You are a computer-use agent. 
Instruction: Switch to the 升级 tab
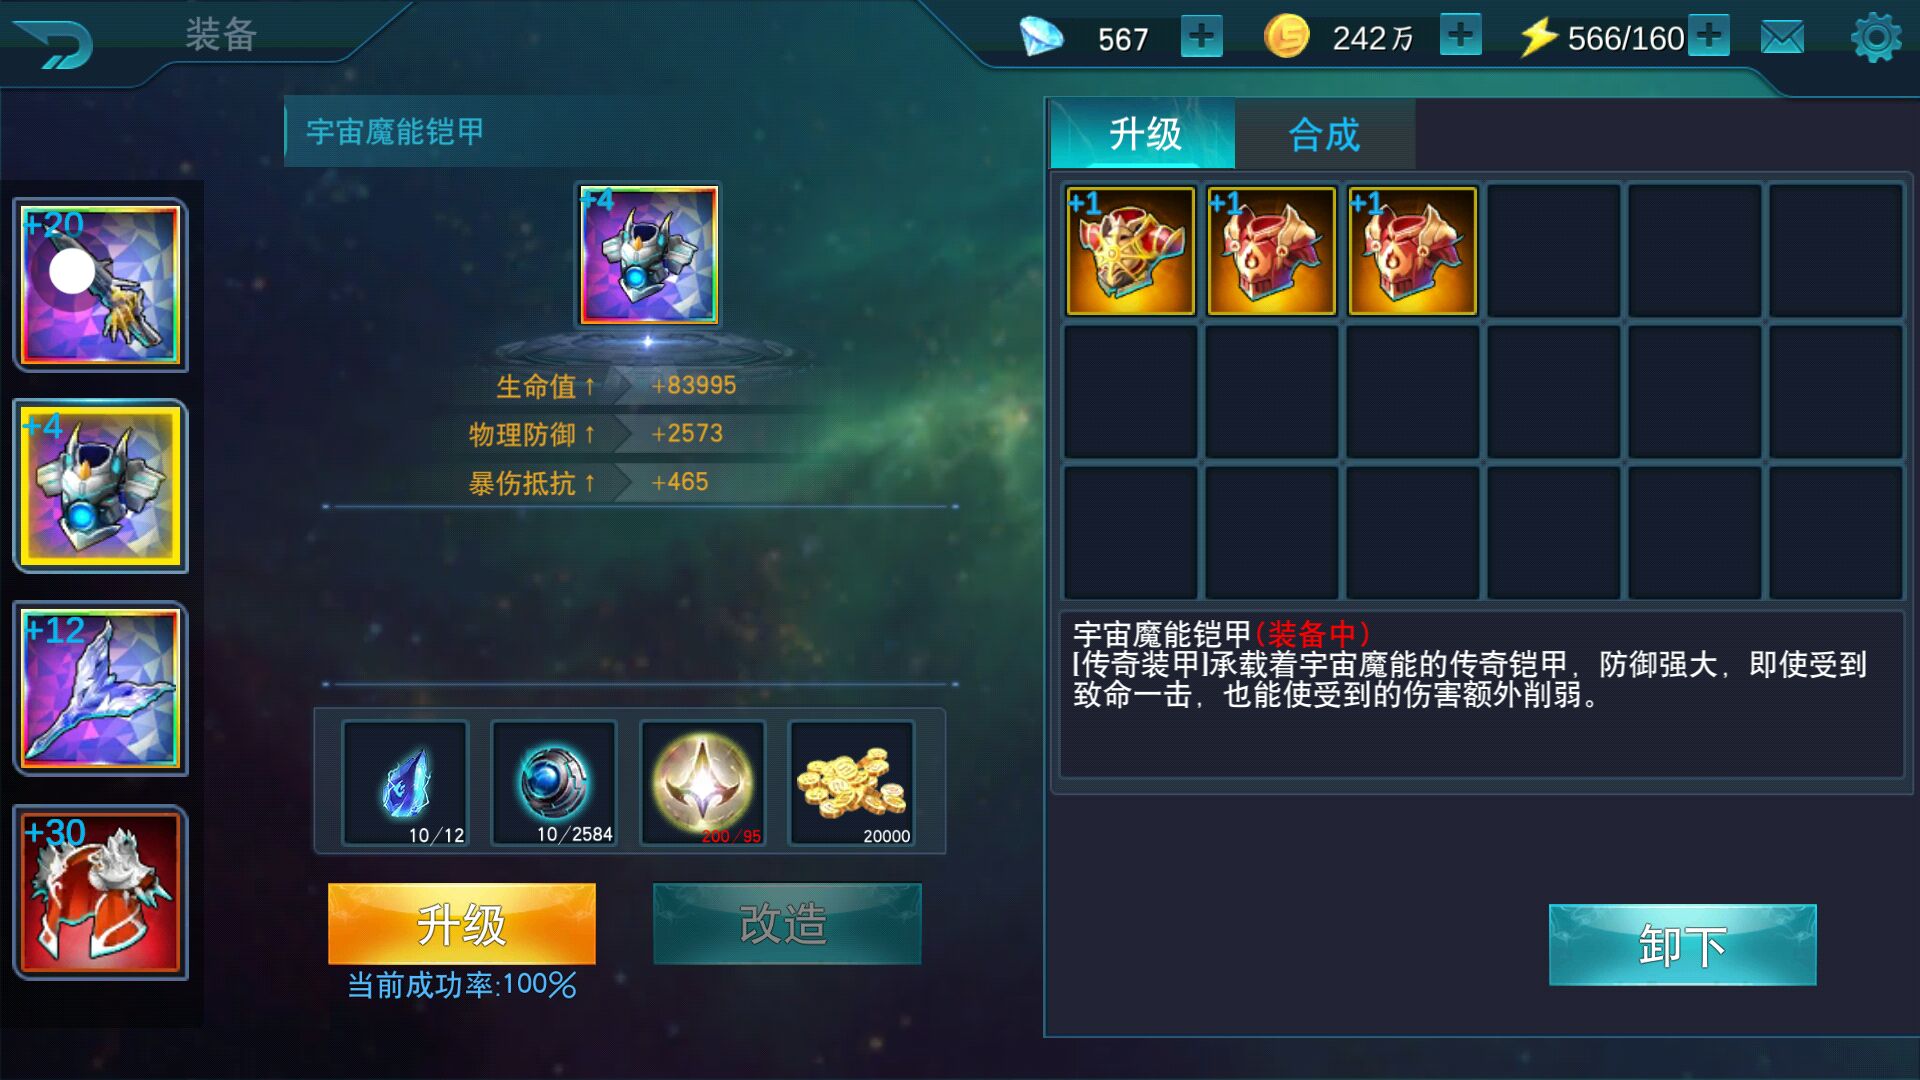click(1143, 134)
